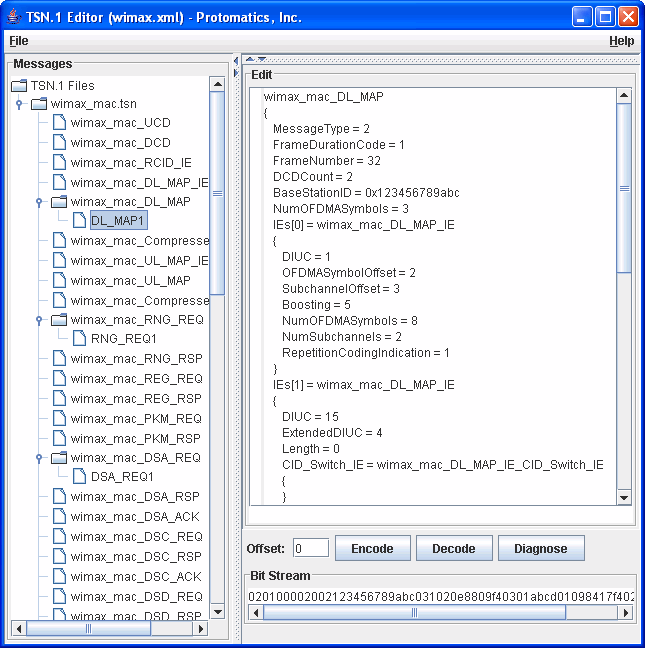This screenshot has height=648, width=645.
Task: Collapse the wimax_mac.tsn tree node
Action: click(x=19, y=104)
